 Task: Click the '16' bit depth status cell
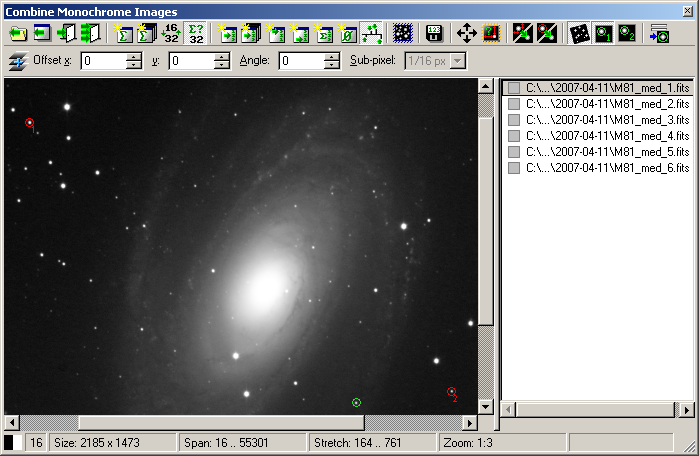[x=36, y=443]
